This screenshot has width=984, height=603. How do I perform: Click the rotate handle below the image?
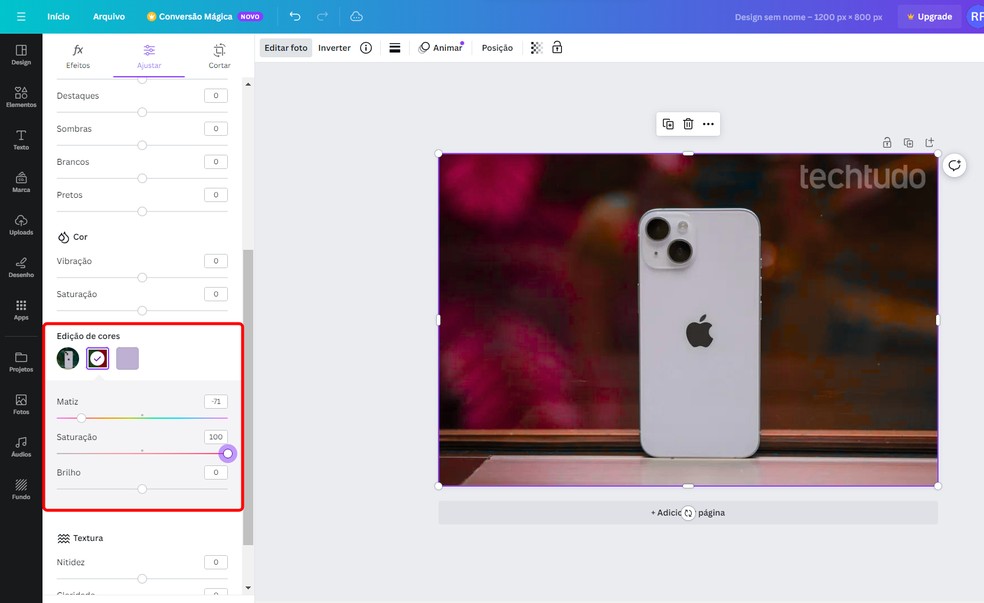pos(688,513)
